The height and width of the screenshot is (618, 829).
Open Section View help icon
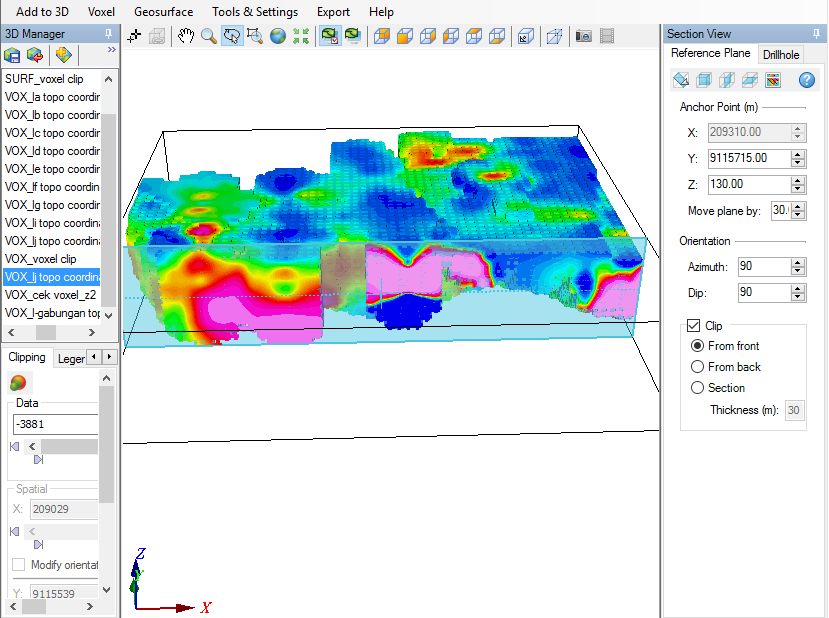806,80
